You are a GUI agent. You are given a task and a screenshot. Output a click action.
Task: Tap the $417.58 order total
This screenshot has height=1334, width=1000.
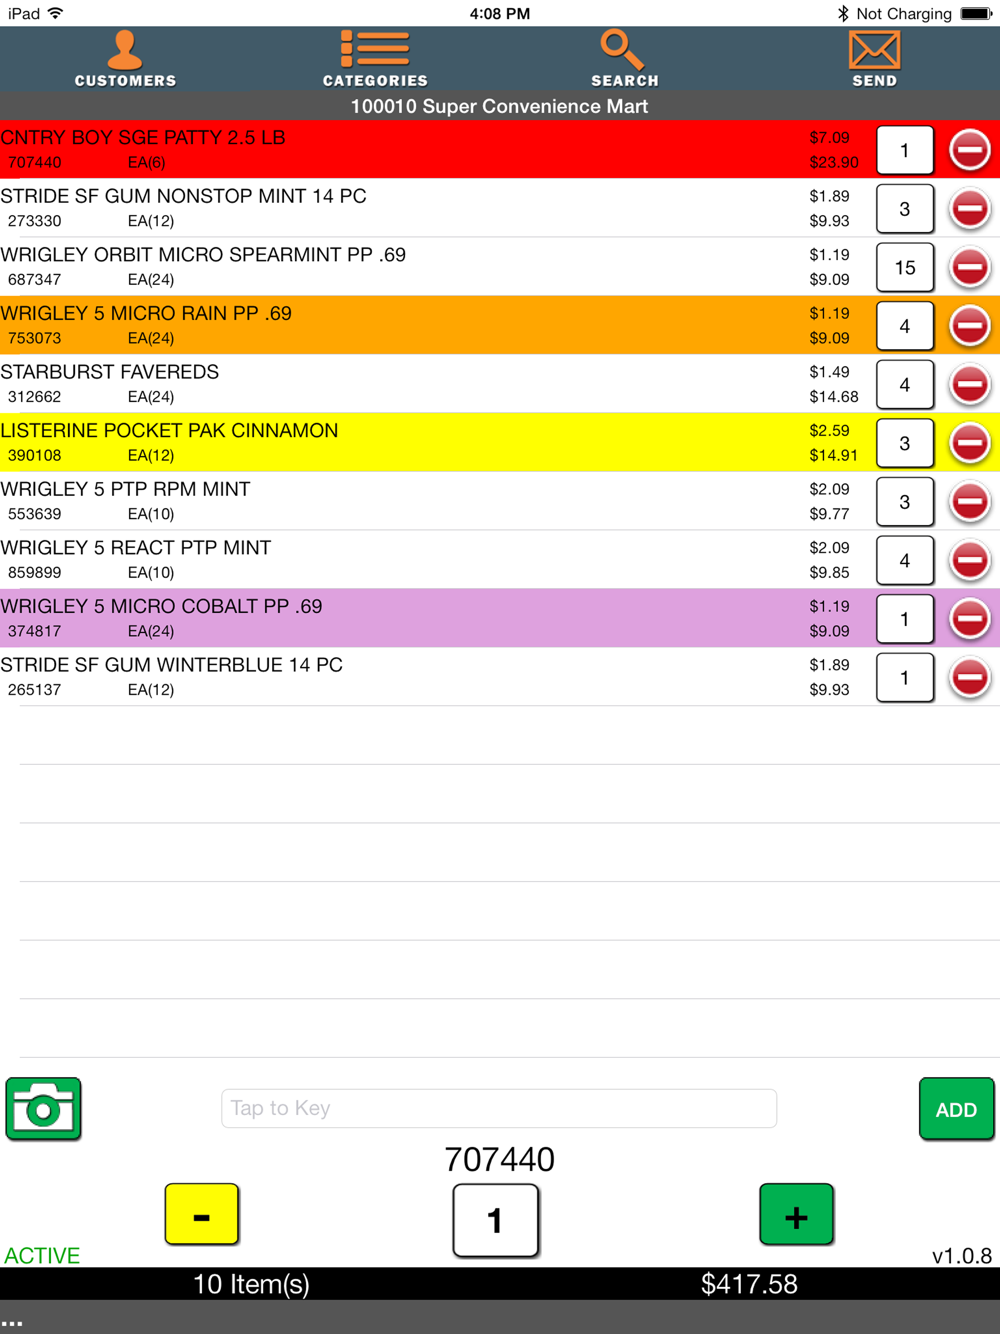749,1284
